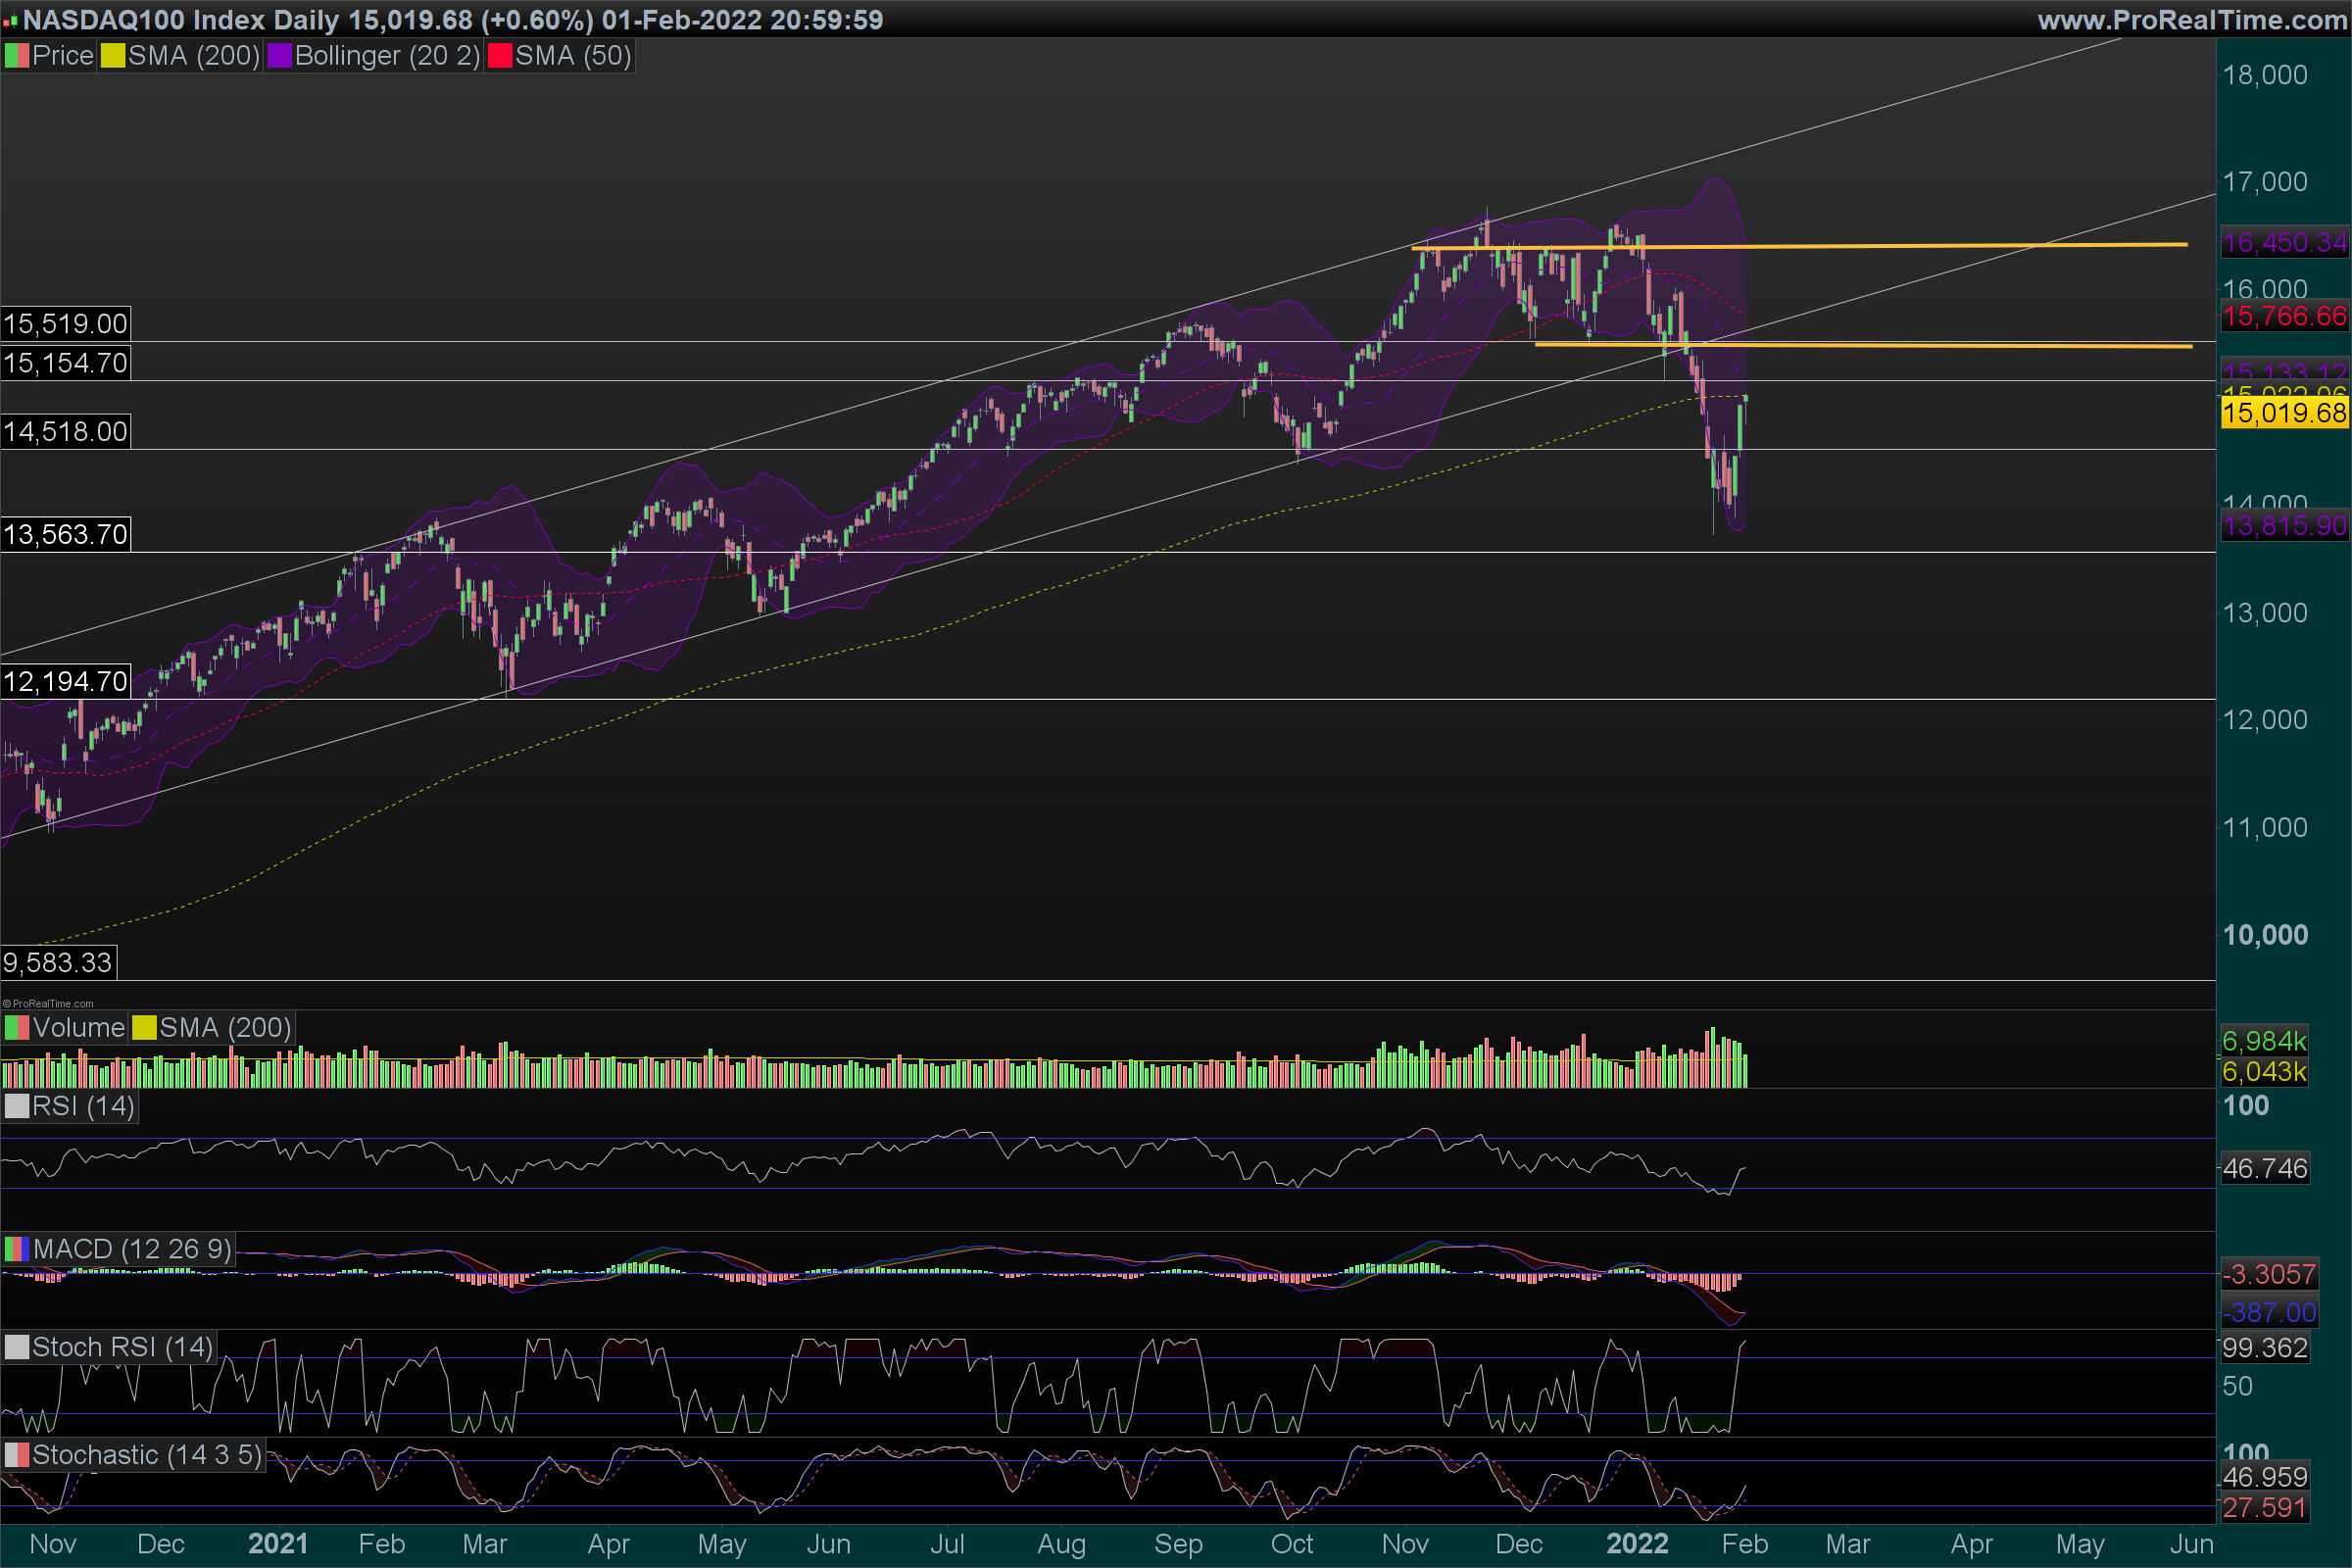Click the Price legend candle icon
Screen dimensions: 2352x1568
[17, 56]
